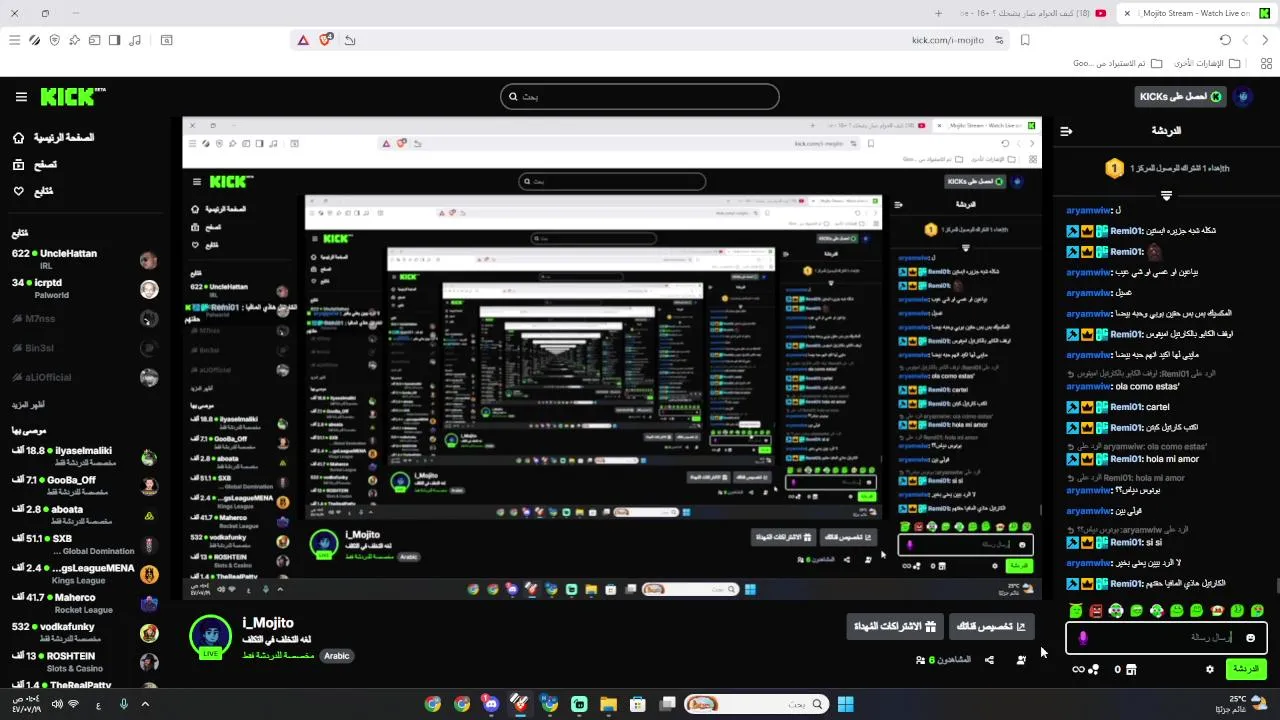The width and height of the screenshot is (1280, 720).
Task: Open the Kick shop store icon
Action: tap(1131, 669)
